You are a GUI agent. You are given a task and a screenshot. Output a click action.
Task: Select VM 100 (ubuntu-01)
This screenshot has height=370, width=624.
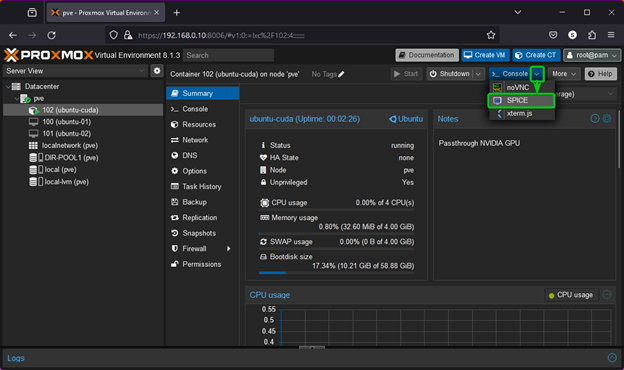click(x=83, y=122)
